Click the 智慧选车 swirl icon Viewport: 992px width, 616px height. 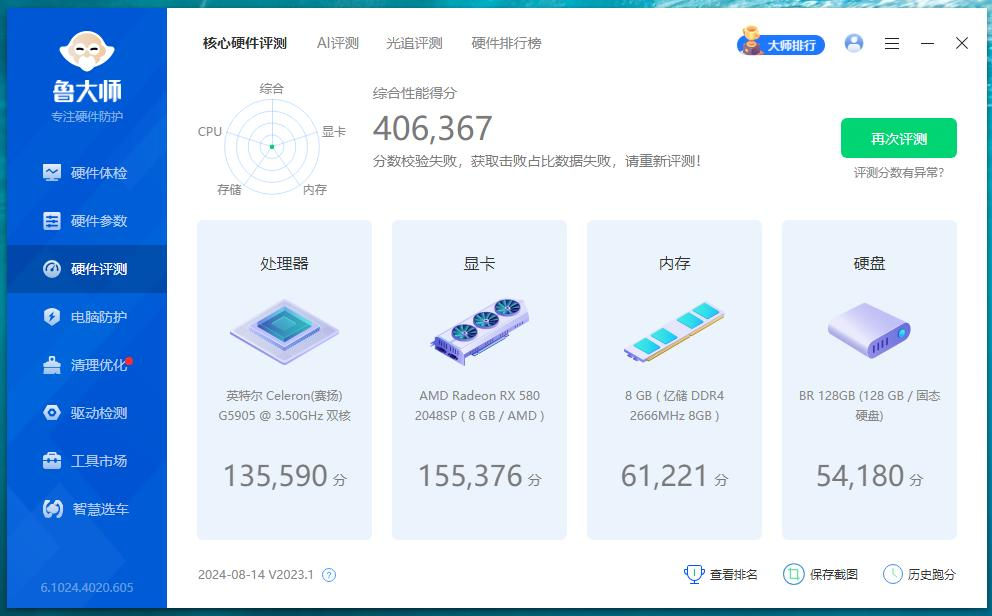pyautogui.click(x=53, y=508)
